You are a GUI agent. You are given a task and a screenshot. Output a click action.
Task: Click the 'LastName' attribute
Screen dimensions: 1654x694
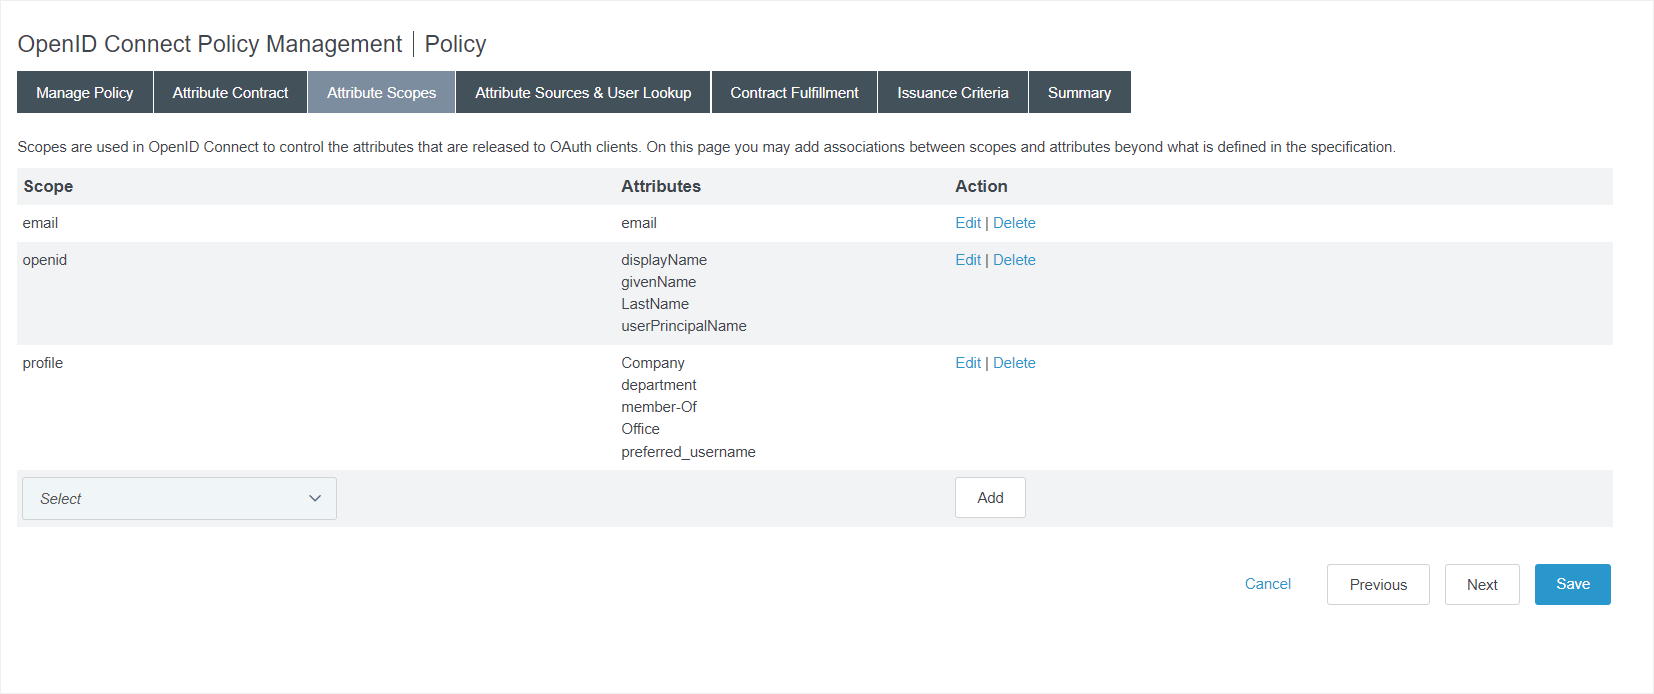tap(655, 304)
